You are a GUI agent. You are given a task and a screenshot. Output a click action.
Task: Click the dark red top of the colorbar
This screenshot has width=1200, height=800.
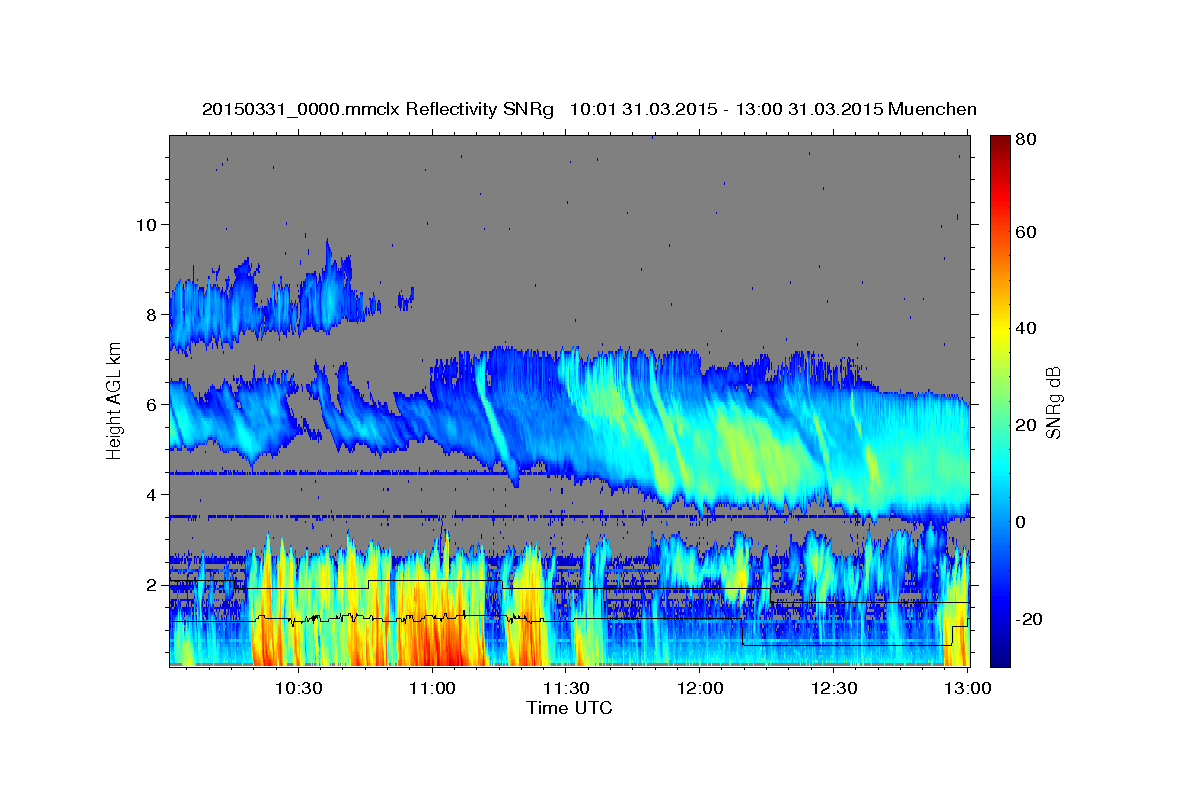click(1000, 144)
